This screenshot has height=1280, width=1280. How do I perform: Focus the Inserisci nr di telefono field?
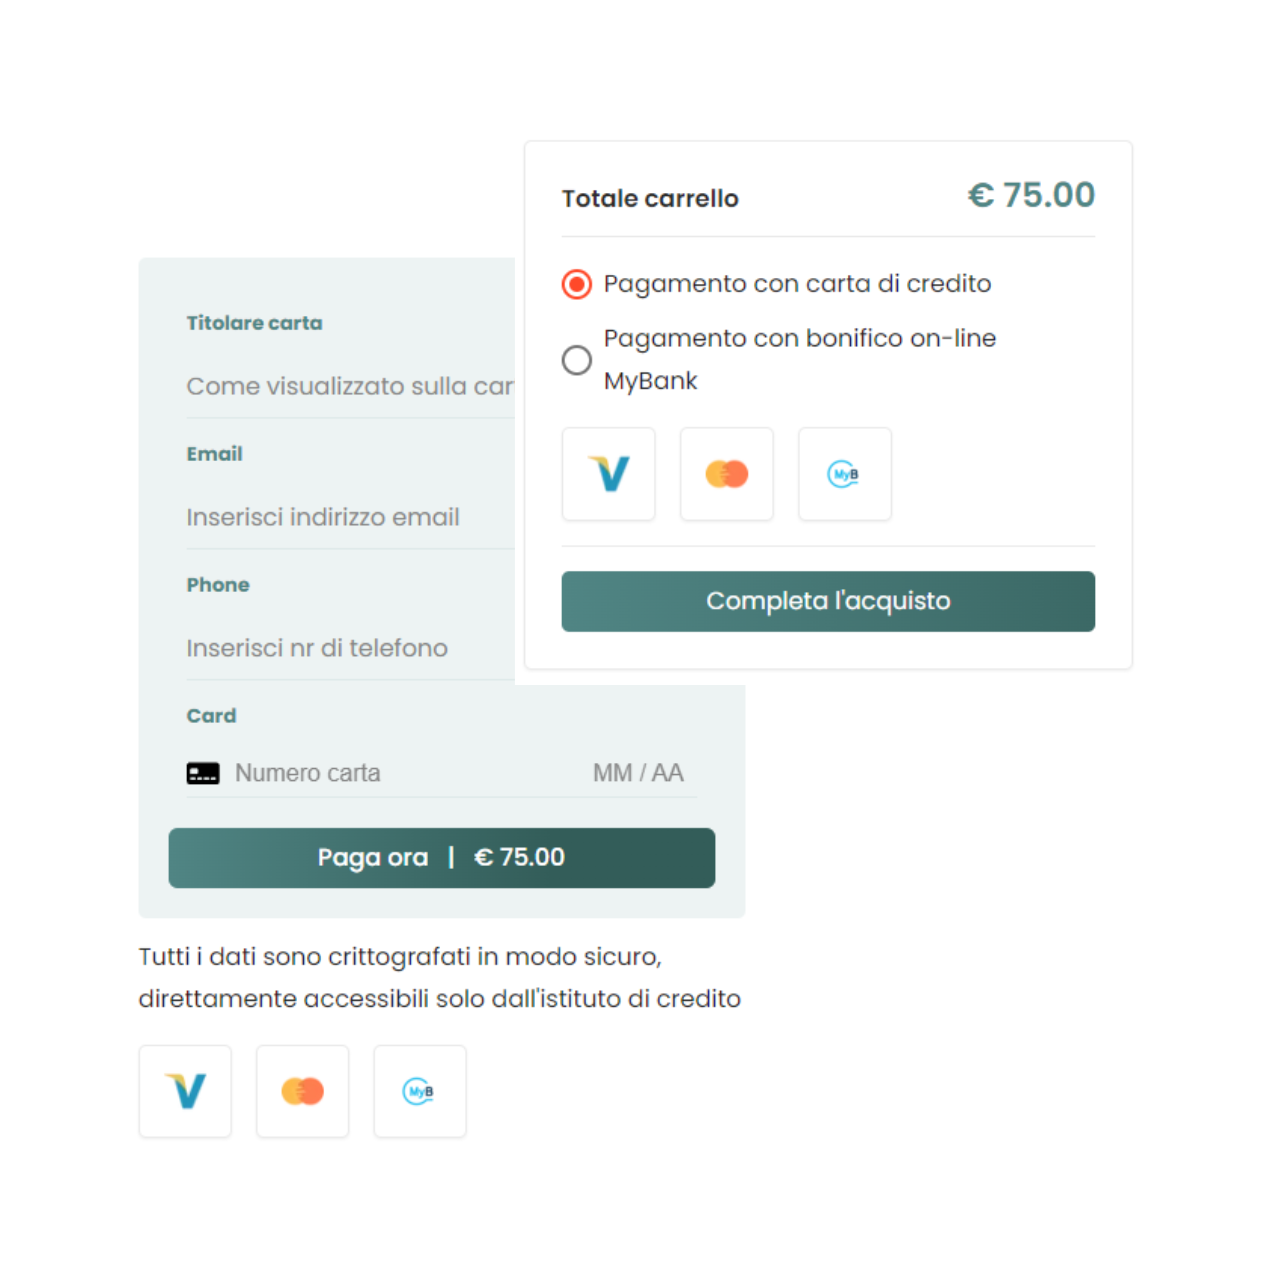click(350, 649)
